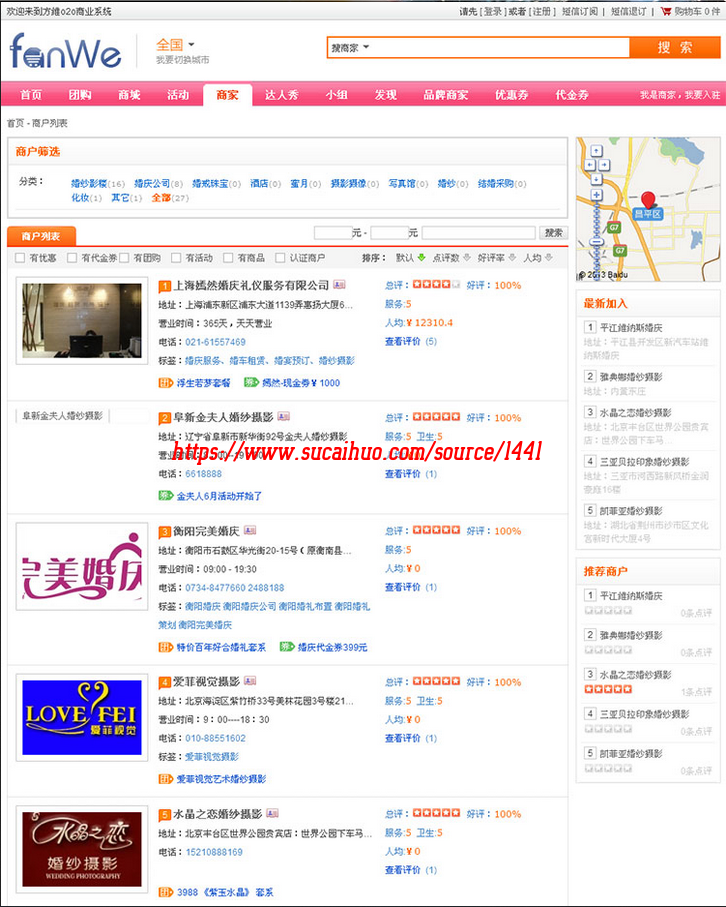Click the map zoom-in plus button
Viewport: 726px width, 907px height.
pos(595,197)
